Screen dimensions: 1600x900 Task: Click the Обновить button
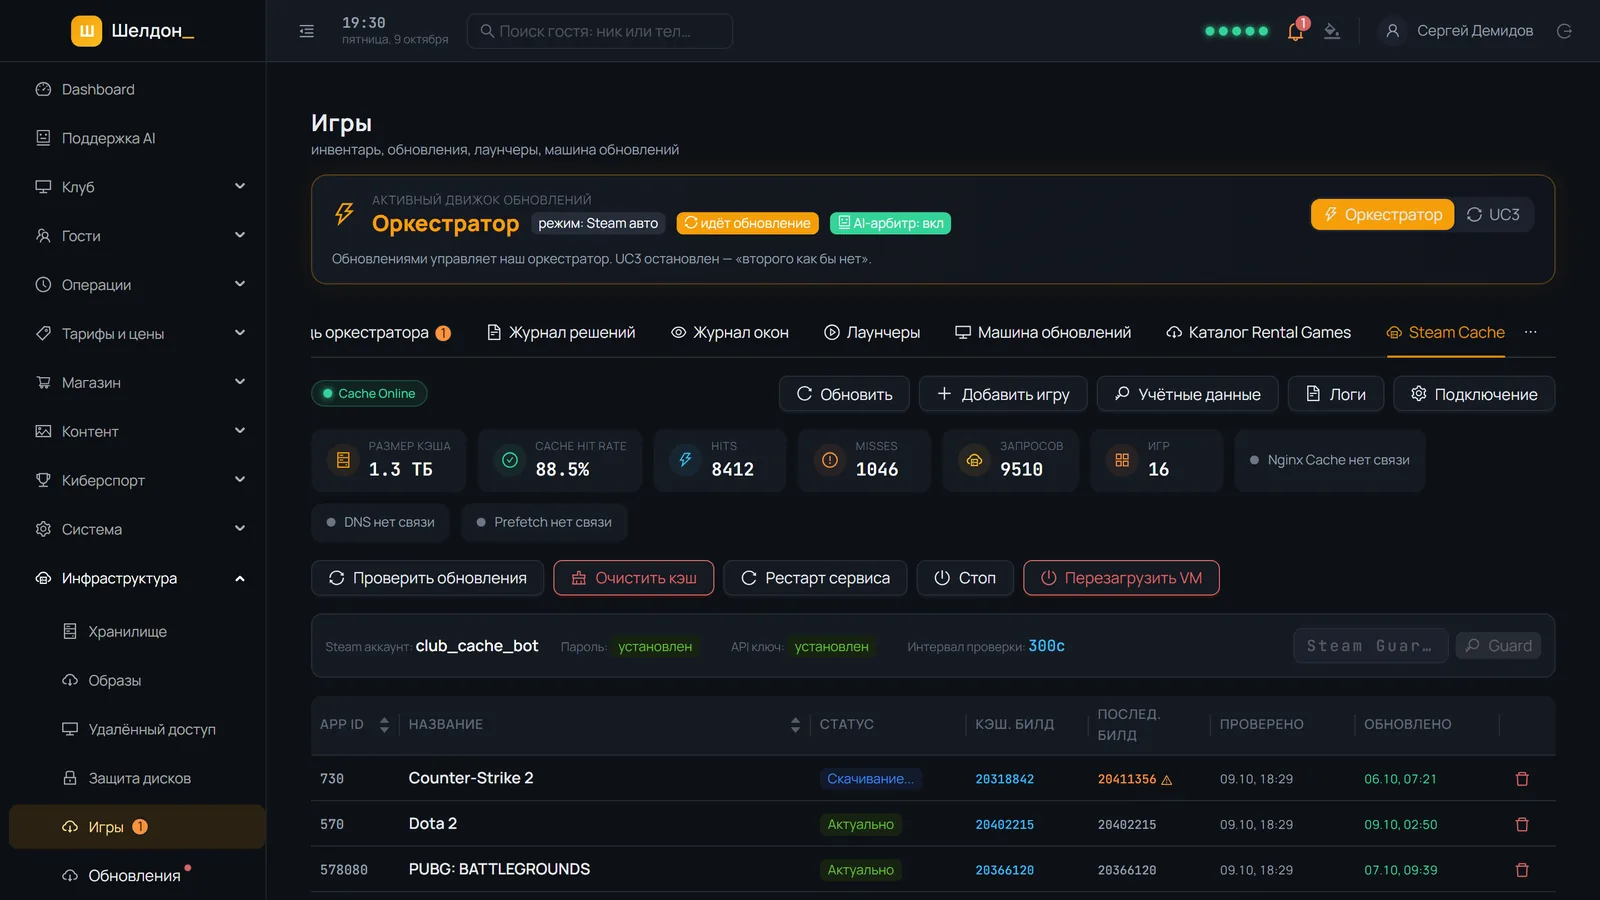pyautogui.click(x=844, y=394)
